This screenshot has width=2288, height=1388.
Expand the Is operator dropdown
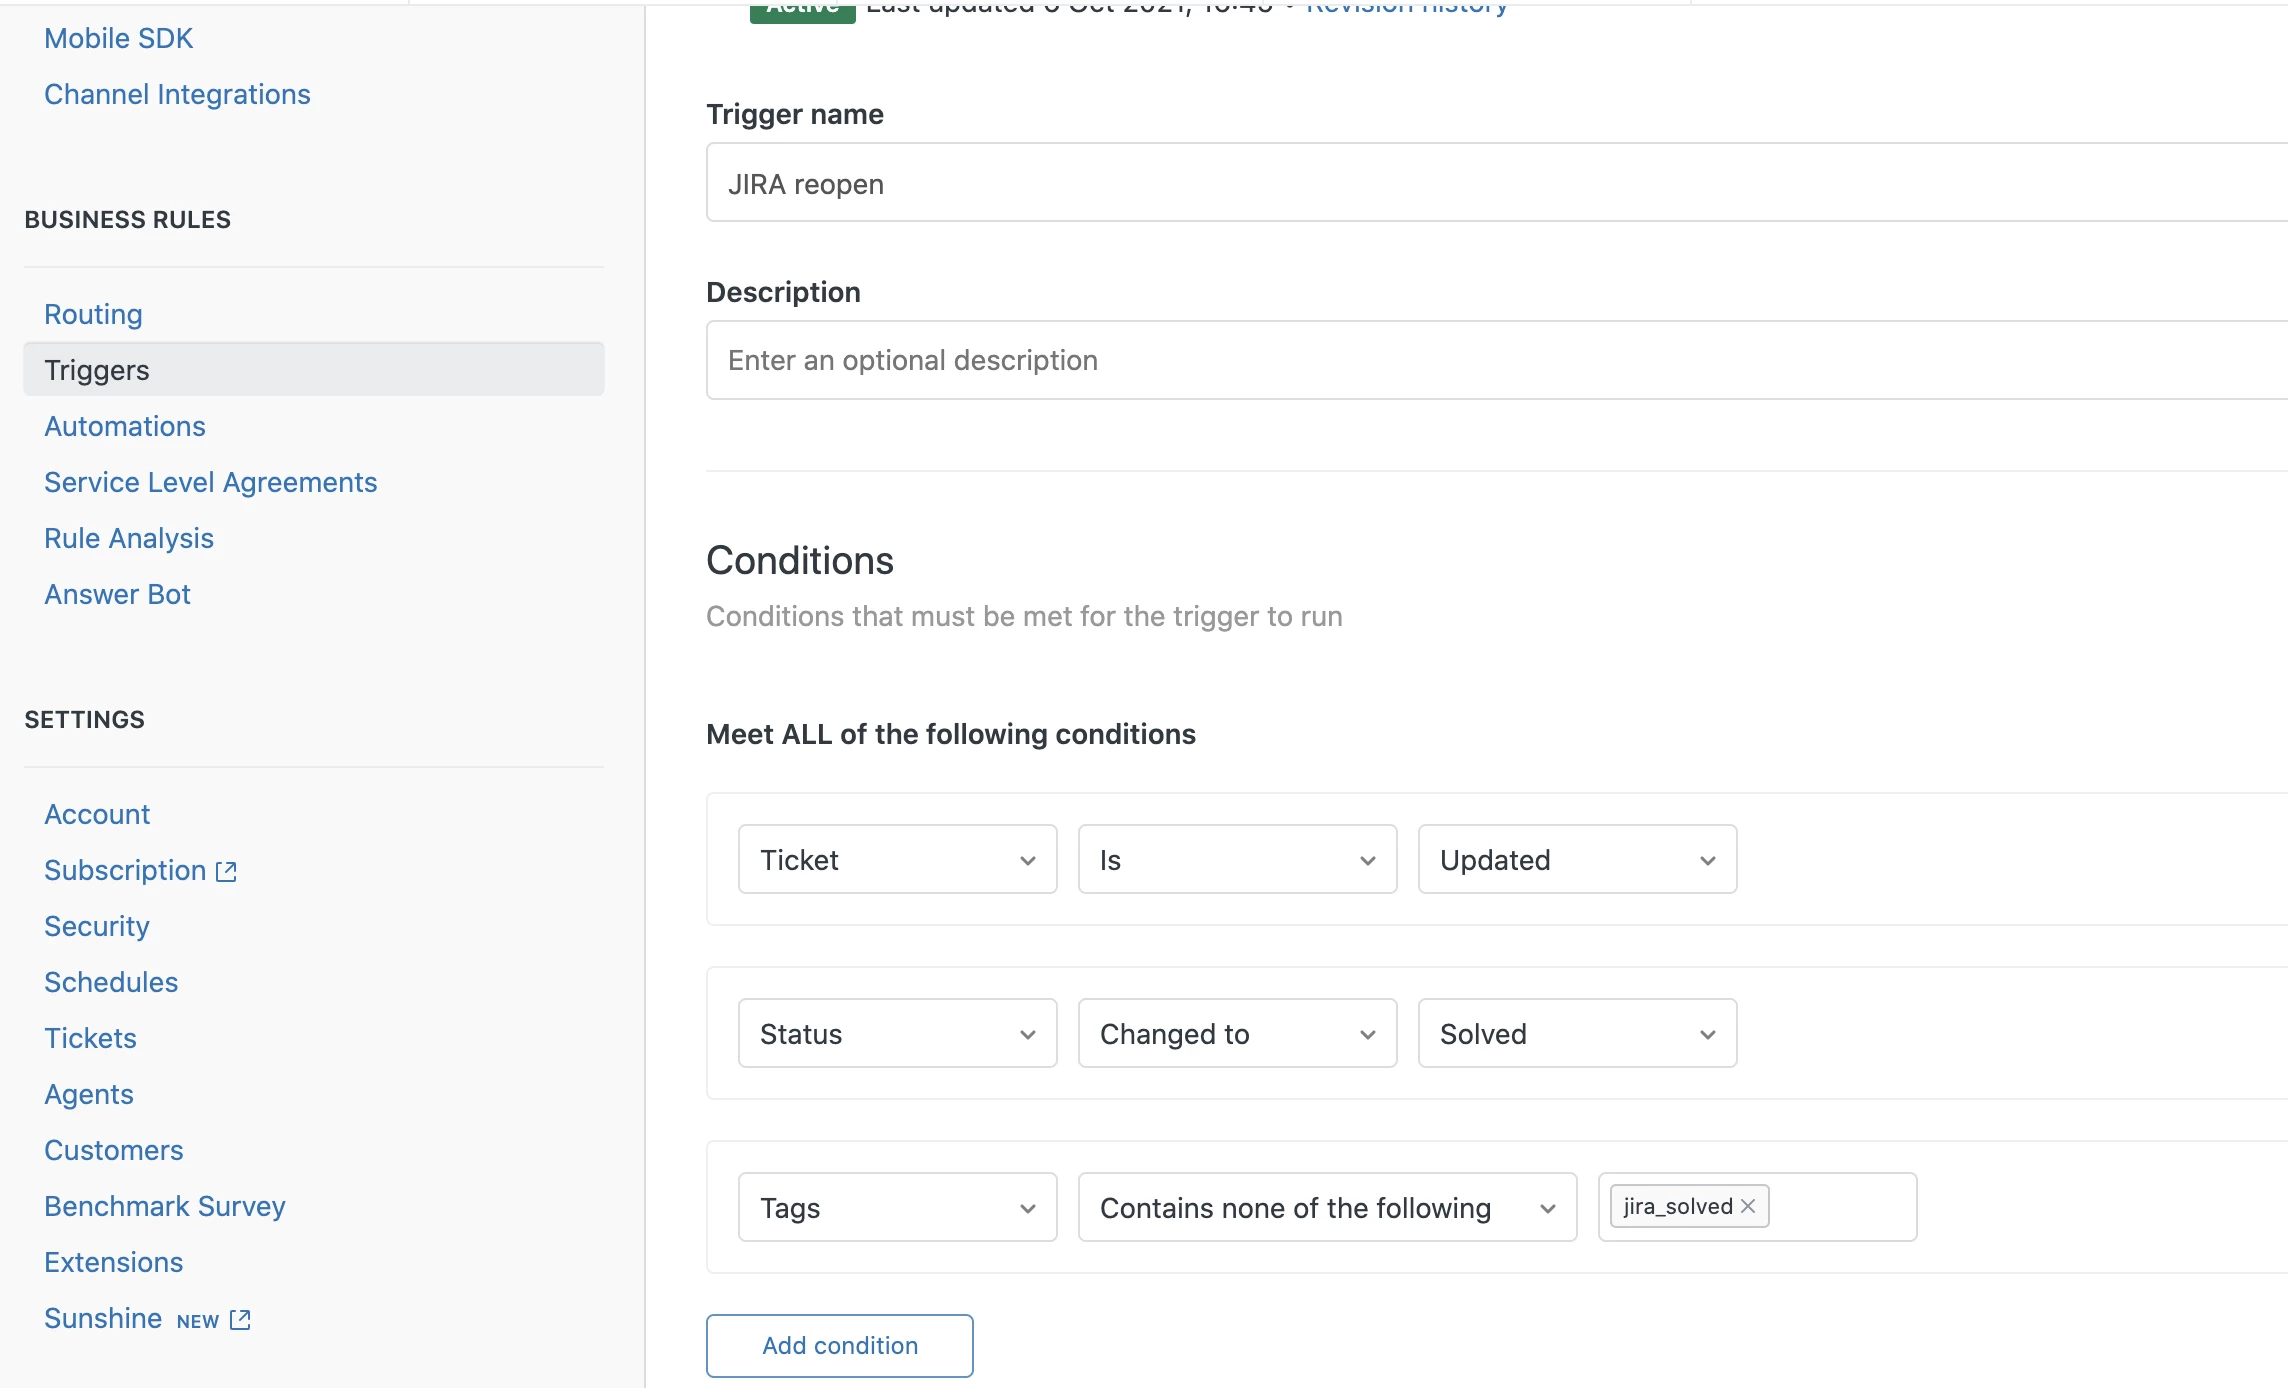tap(1237, 860)
